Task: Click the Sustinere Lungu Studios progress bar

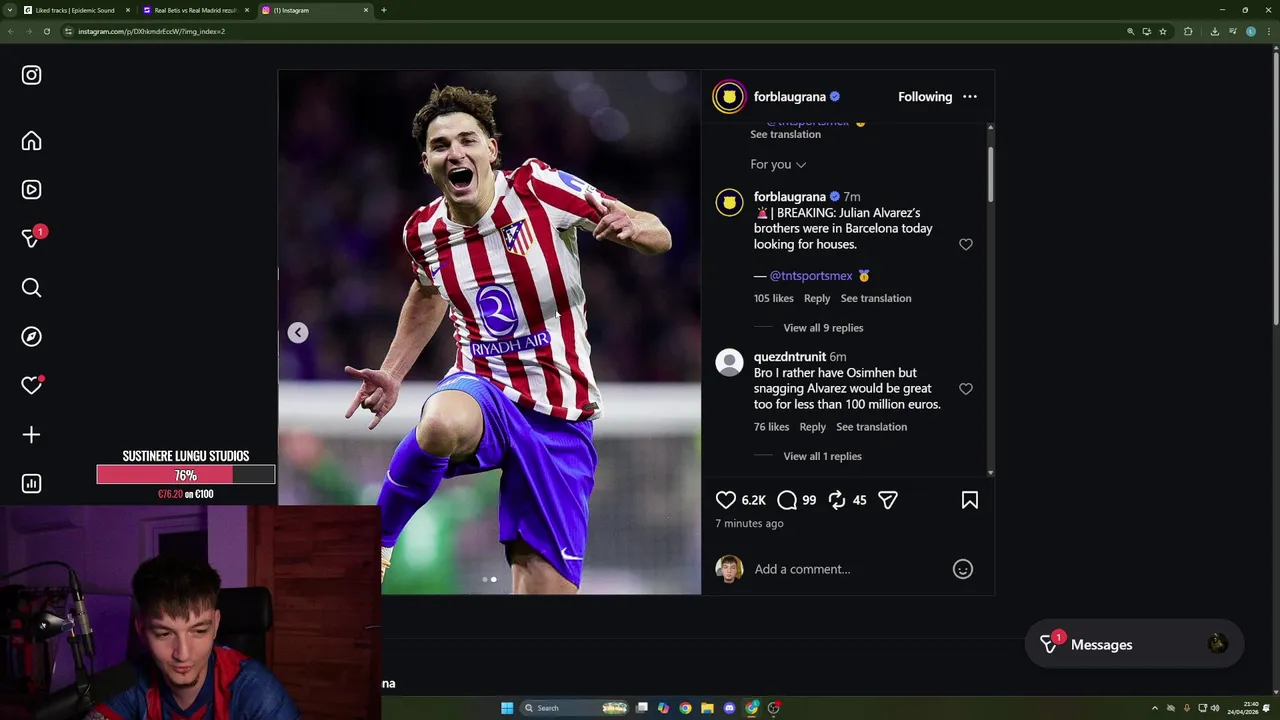Action: 186,475
